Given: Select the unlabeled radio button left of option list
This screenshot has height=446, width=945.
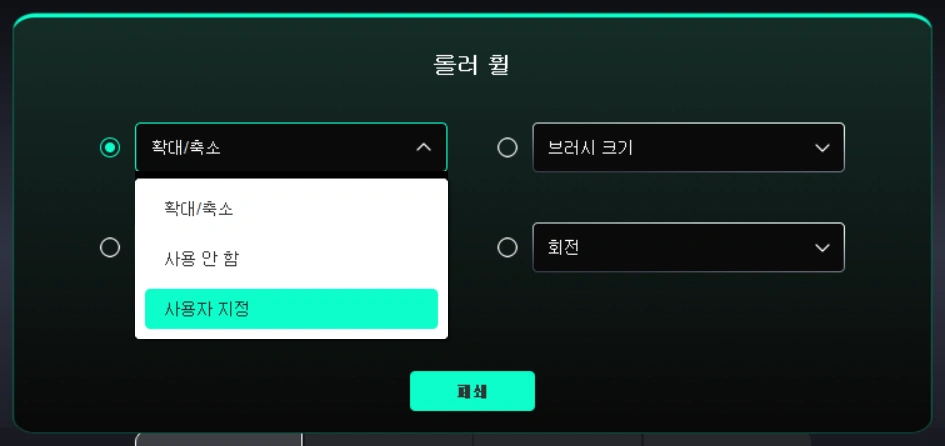Looking at the screenshot, I should [x=110, y=248].
